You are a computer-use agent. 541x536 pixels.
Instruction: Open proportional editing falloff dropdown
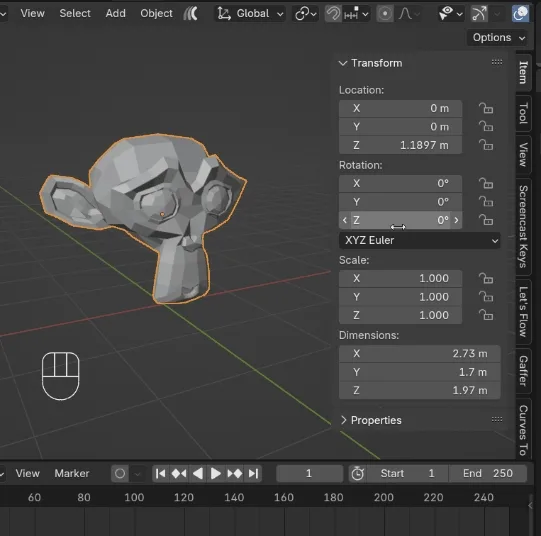coord(409,14)
